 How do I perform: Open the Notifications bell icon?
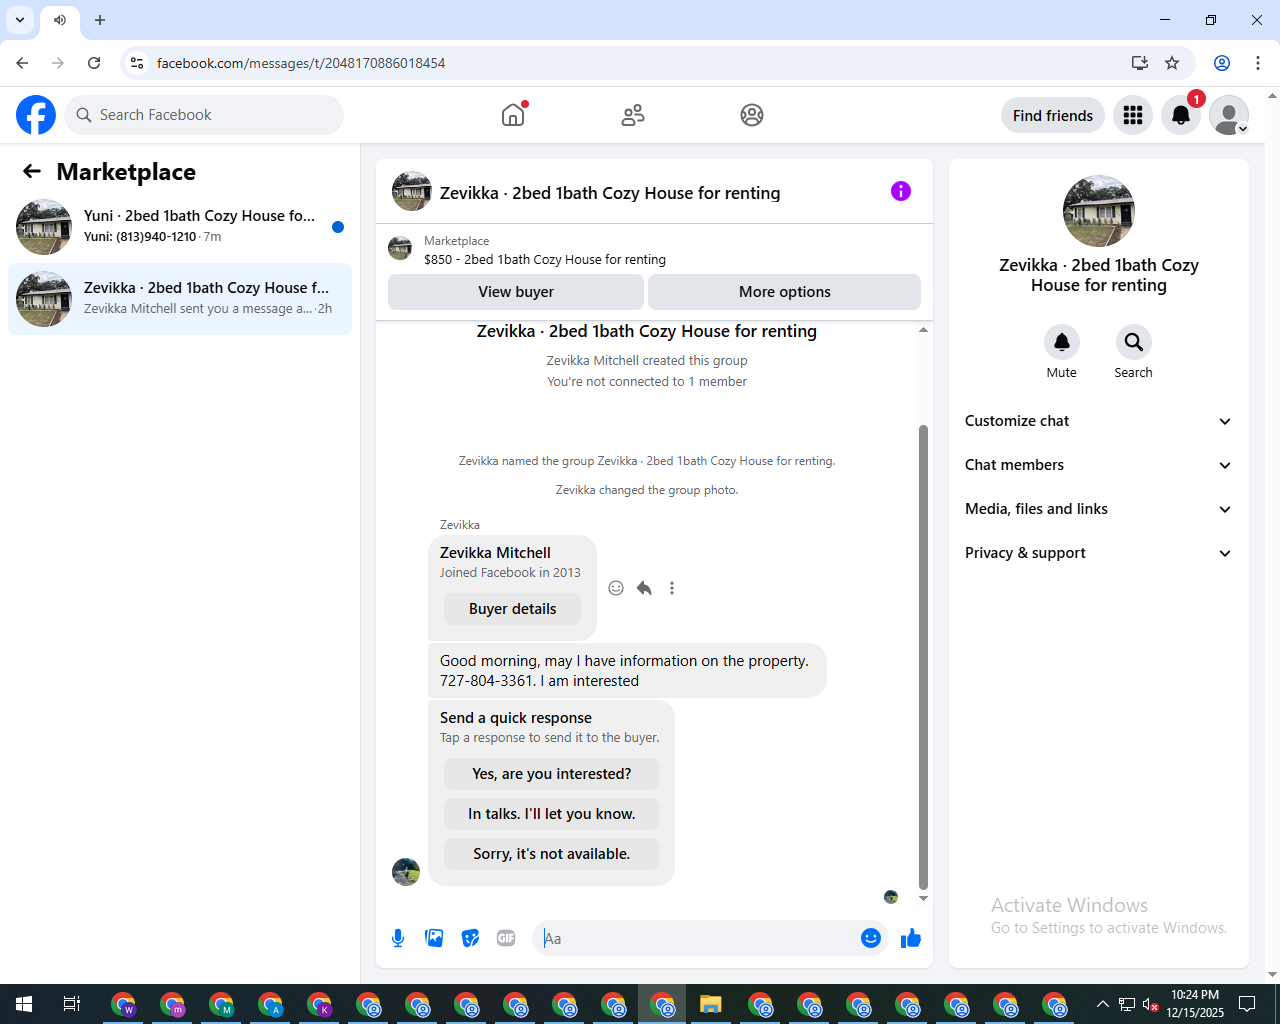[x=1181, y=115]
